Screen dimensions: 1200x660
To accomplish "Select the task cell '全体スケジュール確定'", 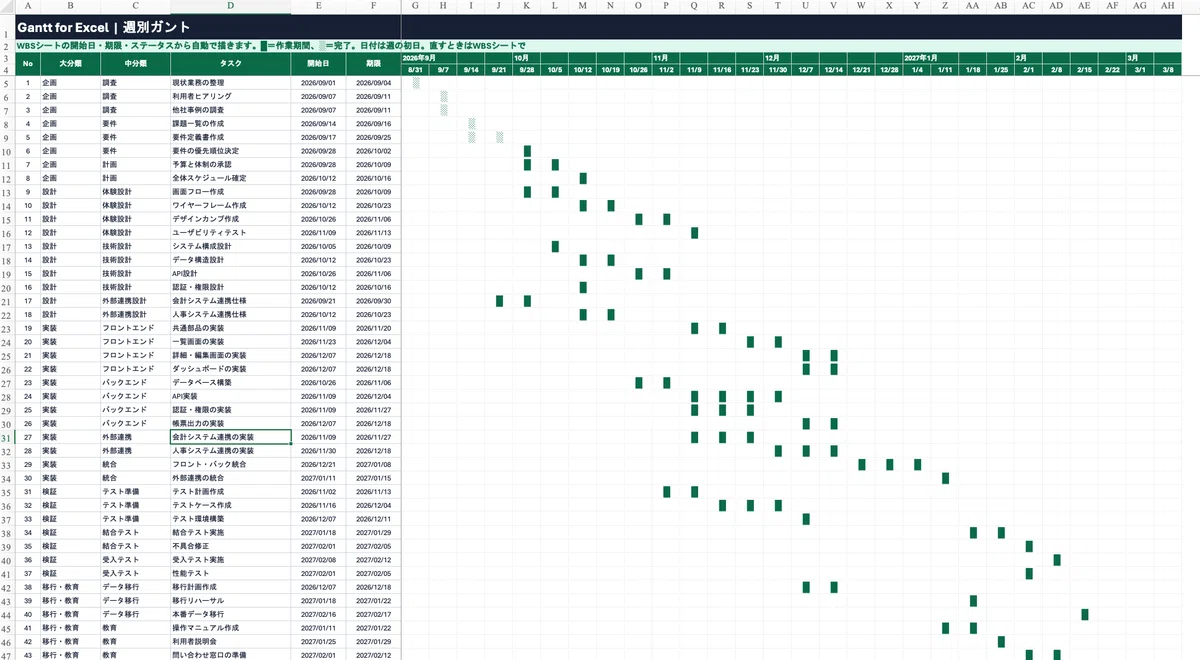I will point(231,178).
